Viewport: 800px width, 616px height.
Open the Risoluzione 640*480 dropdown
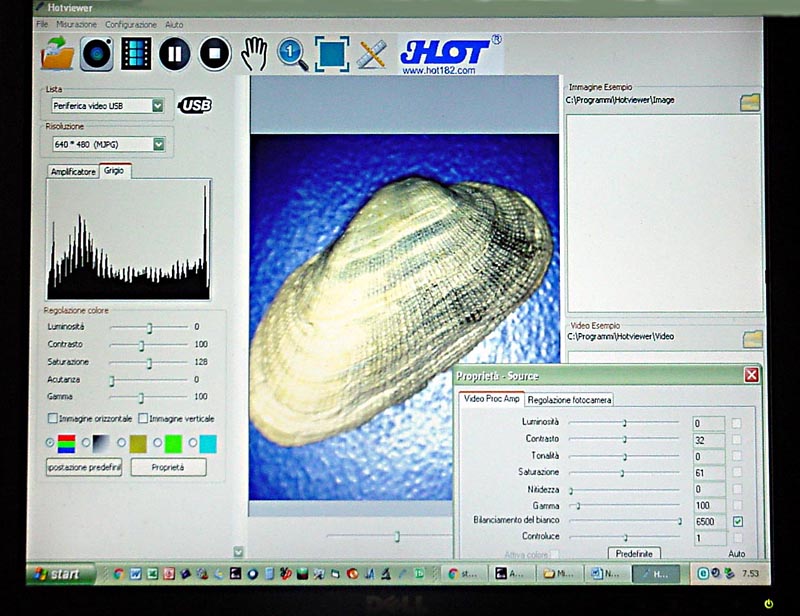point(158,144)
